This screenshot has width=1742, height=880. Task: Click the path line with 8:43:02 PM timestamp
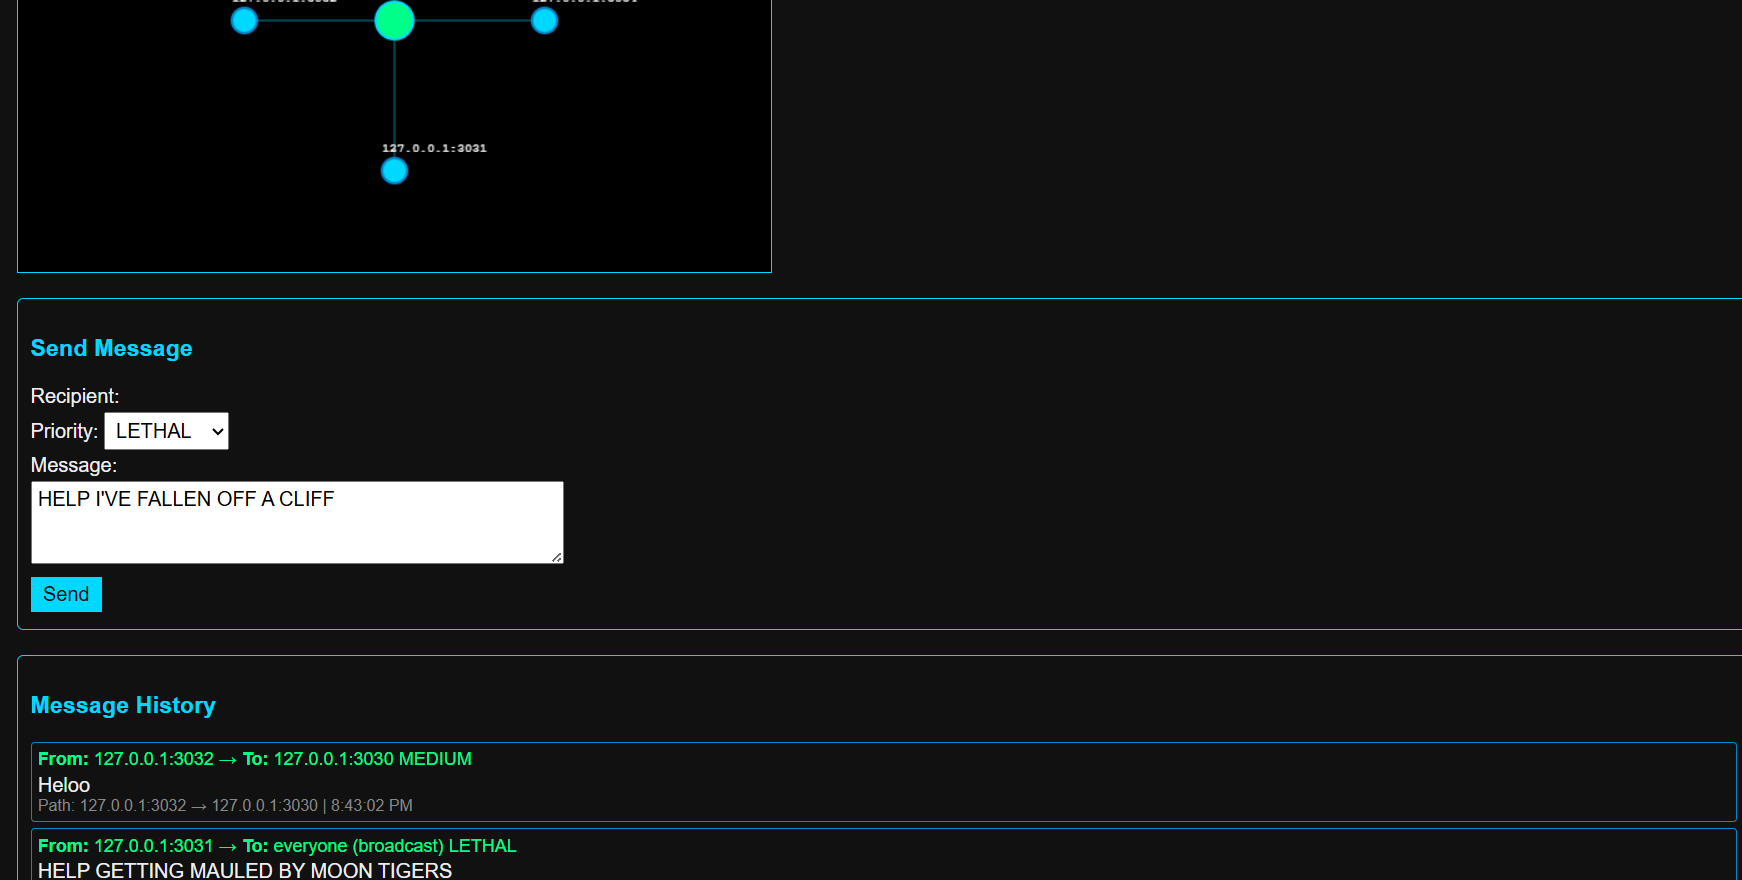click(225, 805)
